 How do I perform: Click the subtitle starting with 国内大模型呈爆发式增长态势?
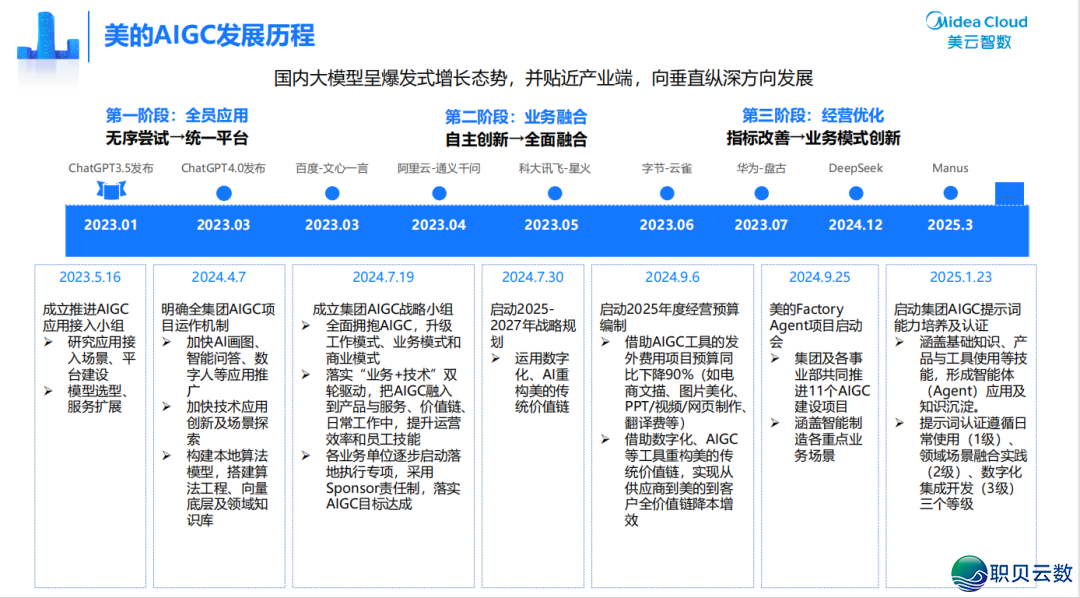pyautogui.click(x=543, y=78)
